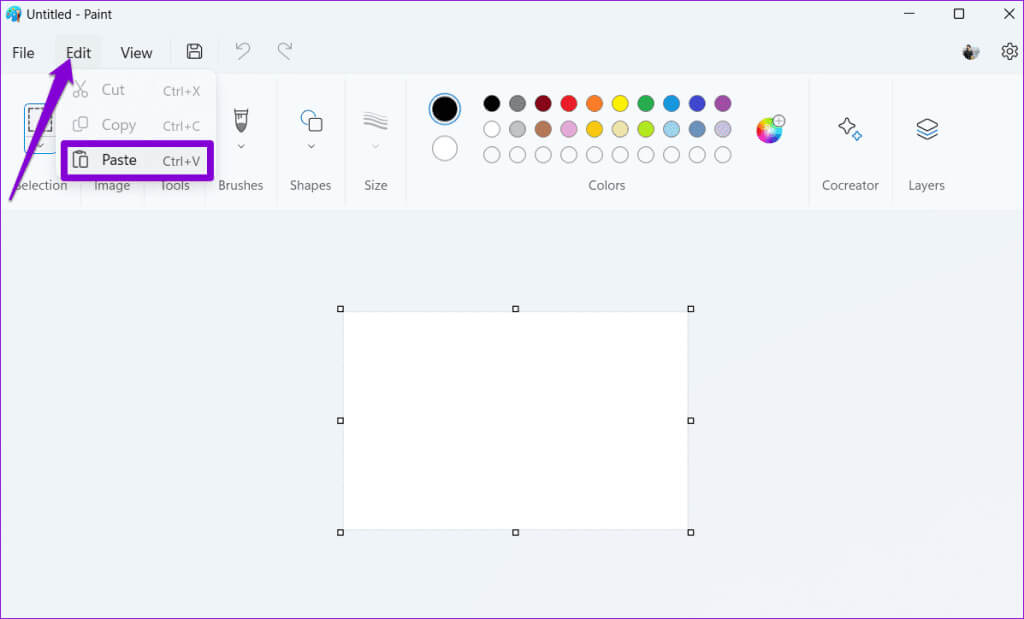The width and height of the screenshot is (1024, 619).
Task: Click the Size line thickness icon
Action: [376, 121]
